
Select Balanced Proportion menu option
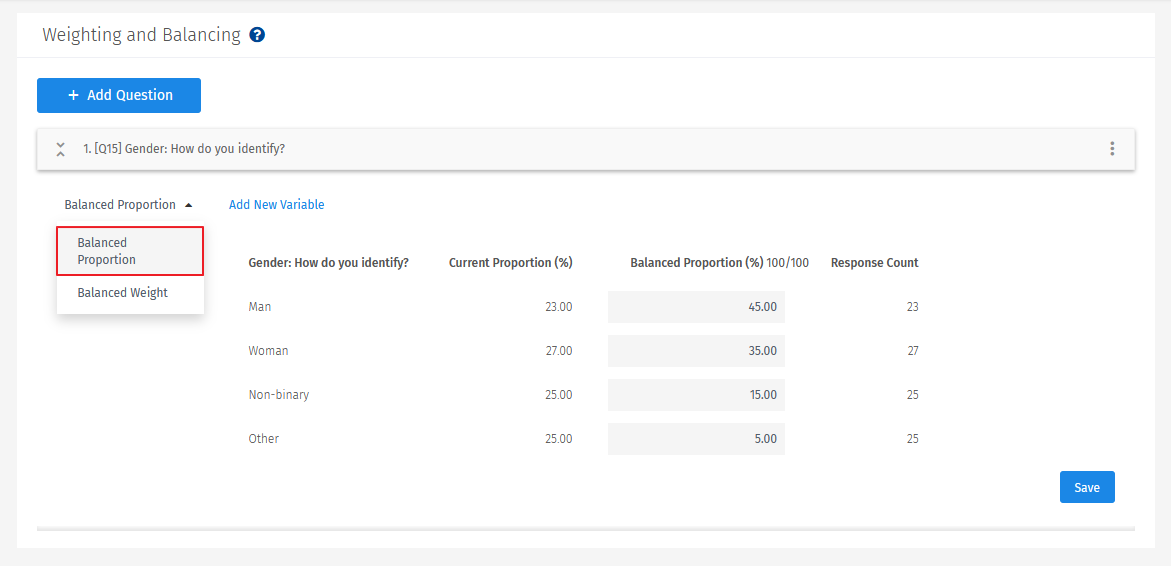pos(130,251)
